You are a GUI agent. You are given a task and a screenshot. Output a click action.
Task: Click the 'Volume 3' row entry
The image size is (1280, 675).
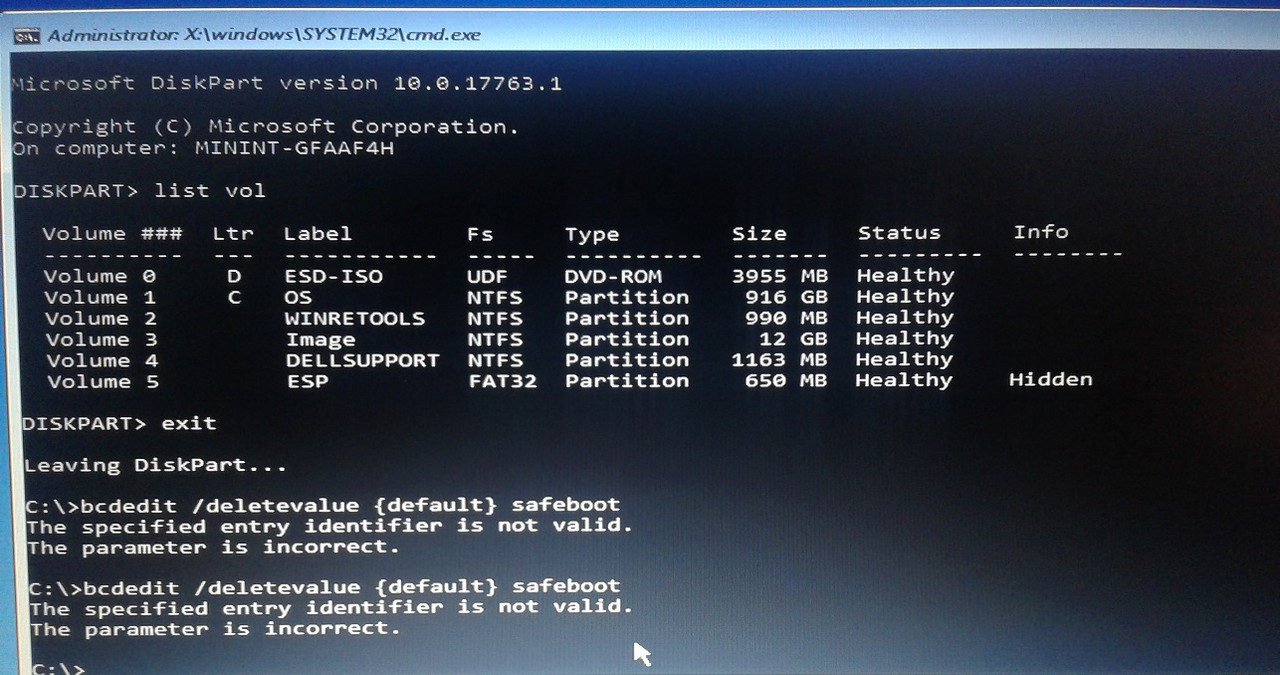(x=100, y=340)
